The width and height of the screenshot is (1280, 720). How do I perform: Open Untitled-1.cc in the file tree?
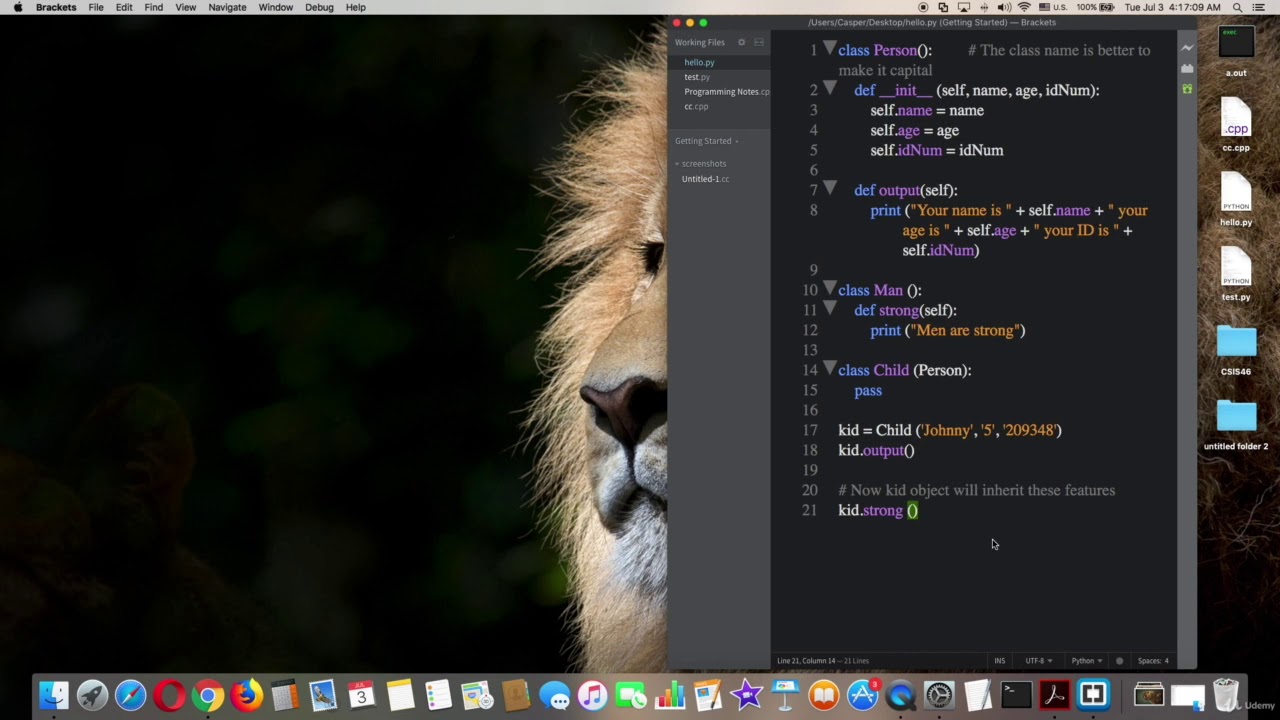[x=705, y=179]
